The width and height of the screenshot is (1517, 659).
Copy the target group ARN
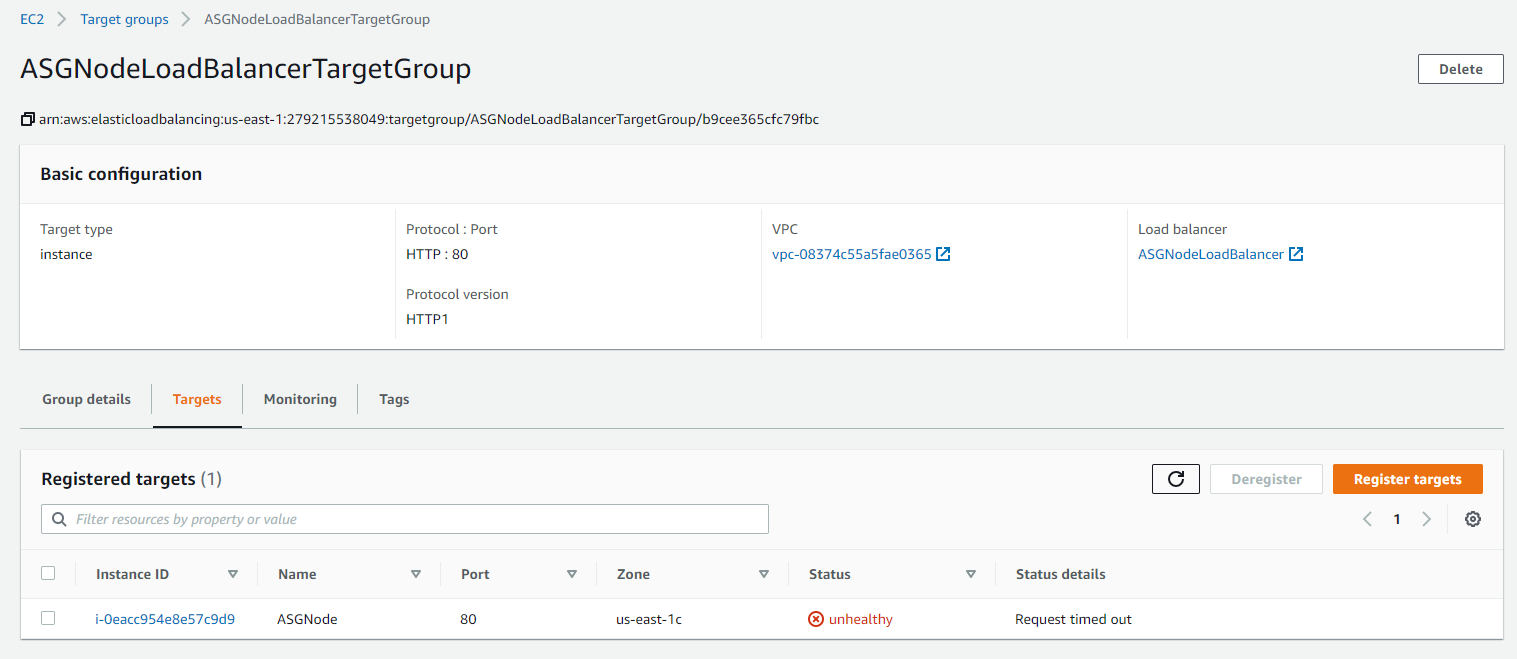(x=27, y=119)
